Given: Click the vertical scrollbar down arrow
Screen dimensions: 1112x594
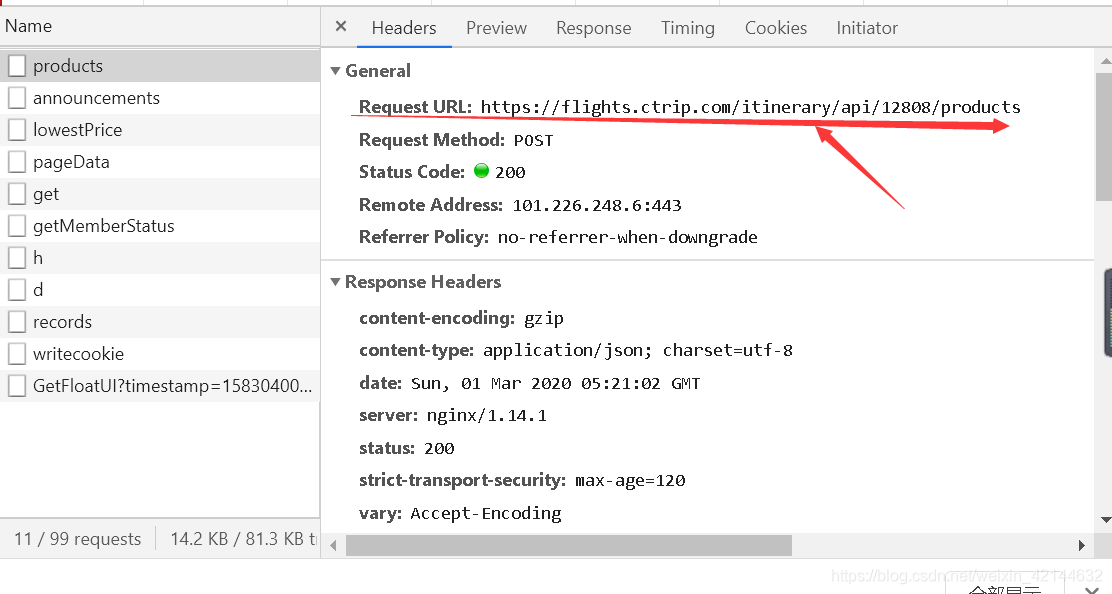Looking at the screenshot, I should [1106, 520].
